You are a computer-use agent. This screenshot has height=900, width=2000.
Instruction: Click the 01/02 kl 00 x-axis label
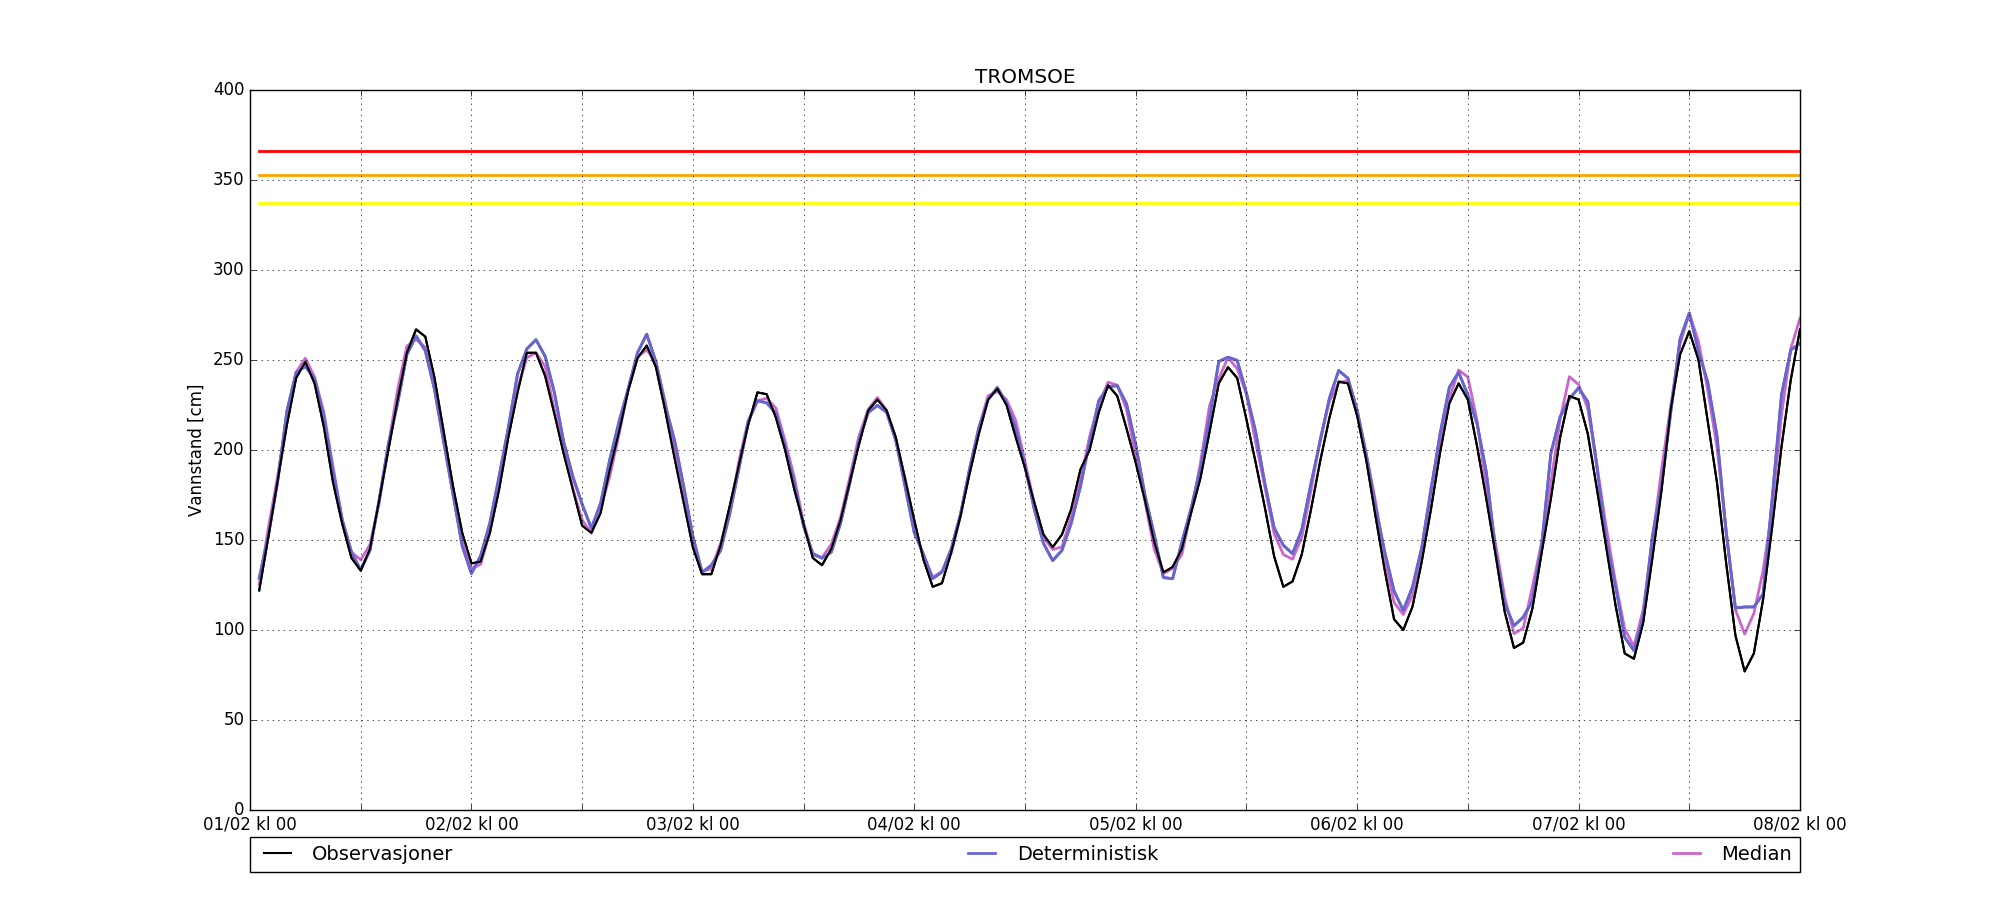250,825
